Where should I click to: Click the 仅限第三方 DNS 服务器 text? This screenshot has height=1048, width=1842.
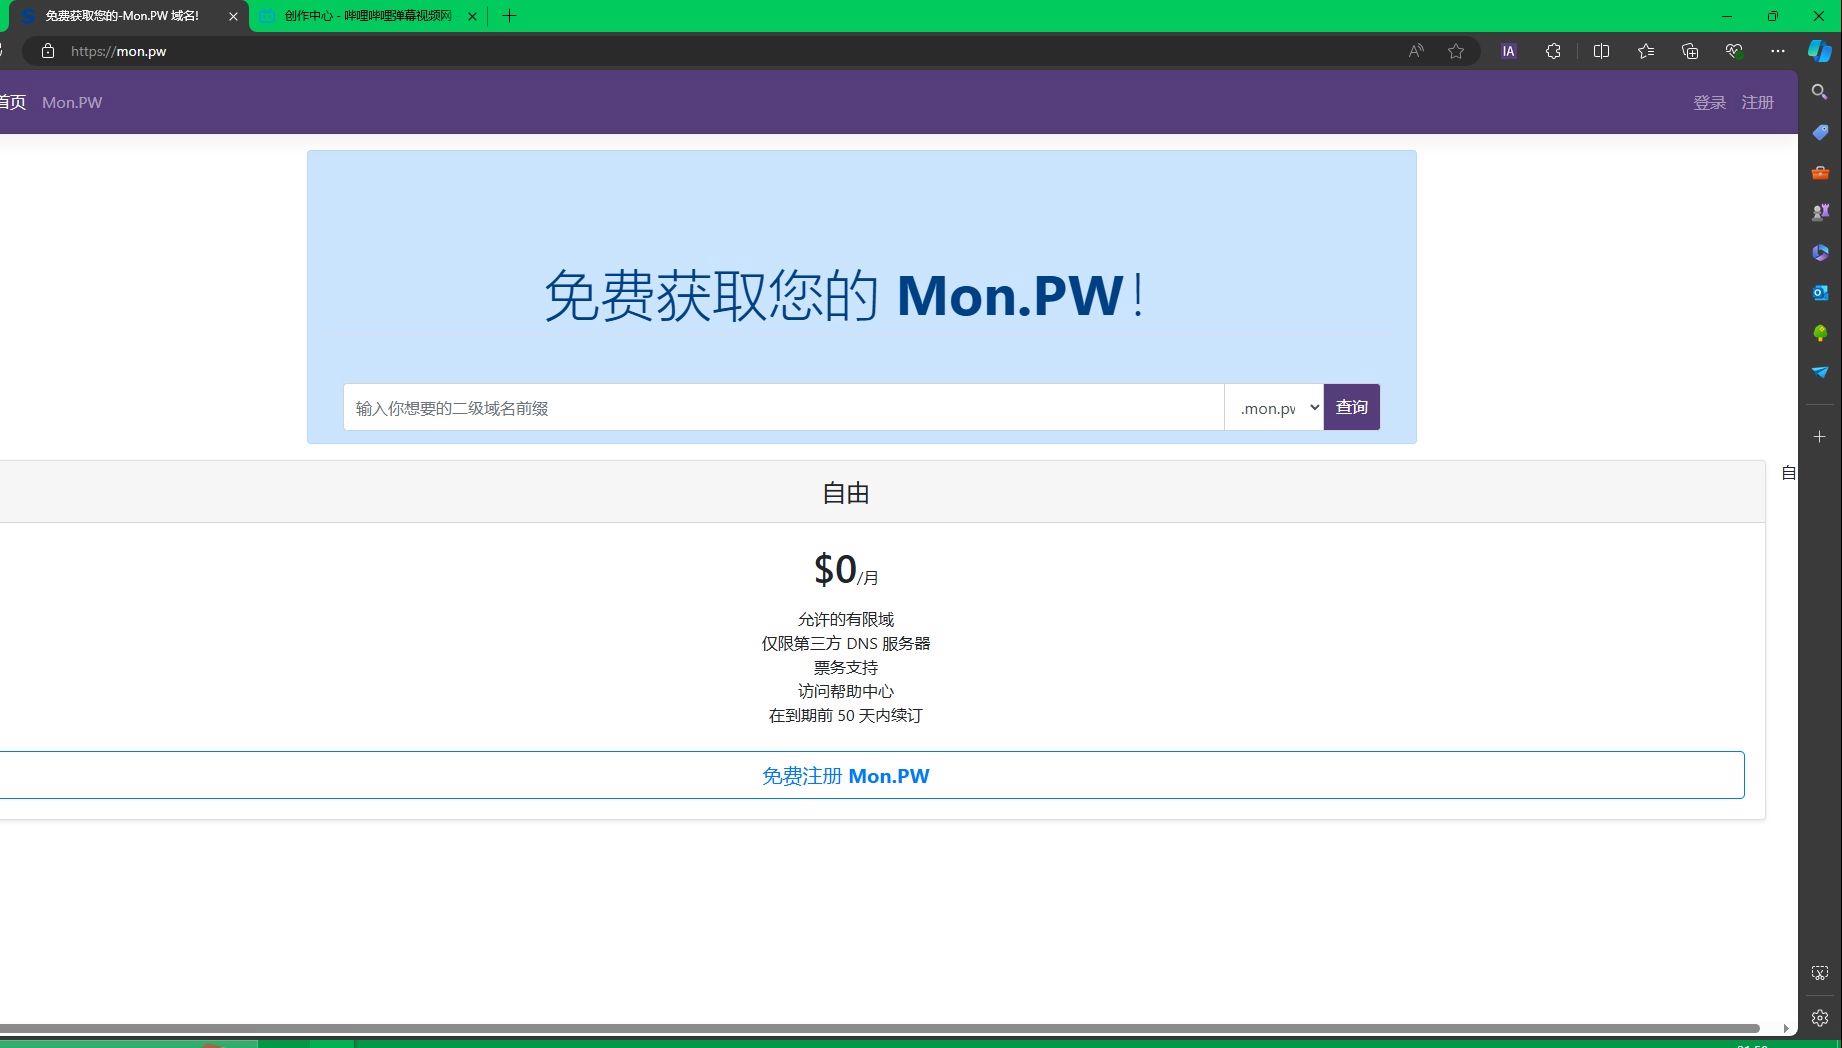pos(846,643)
